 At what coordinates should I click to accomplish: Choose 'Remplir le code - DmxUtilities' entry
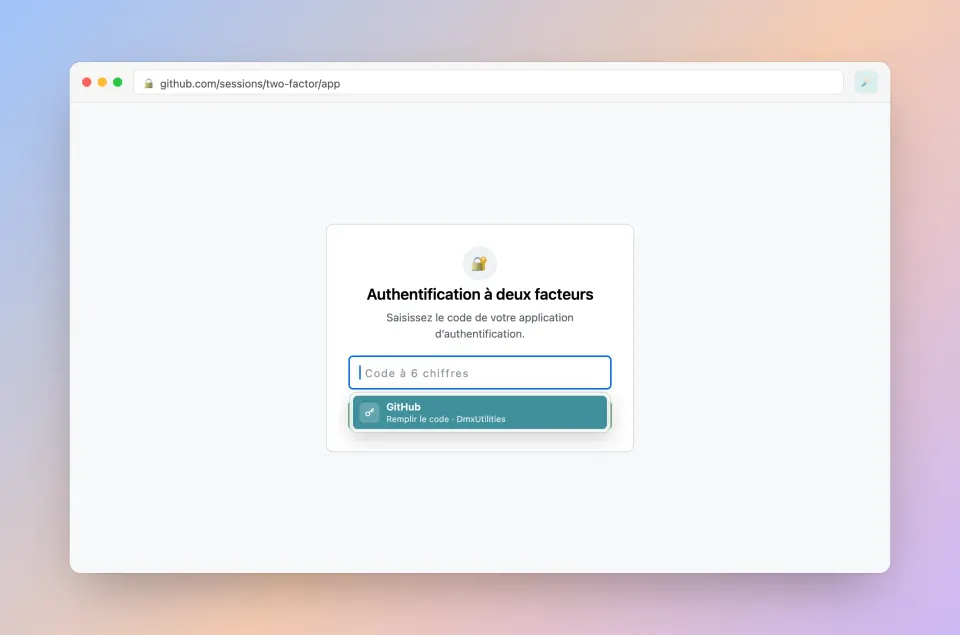[446, 419]
